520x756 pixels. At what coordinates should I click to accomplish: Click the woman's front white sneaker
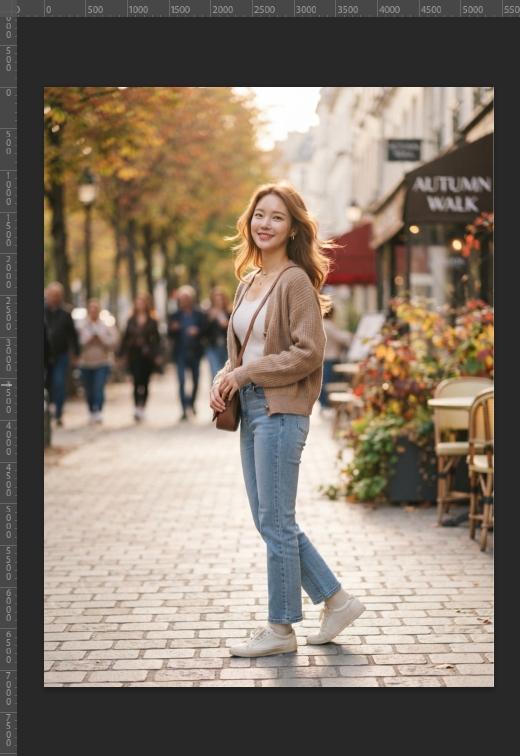264,641
